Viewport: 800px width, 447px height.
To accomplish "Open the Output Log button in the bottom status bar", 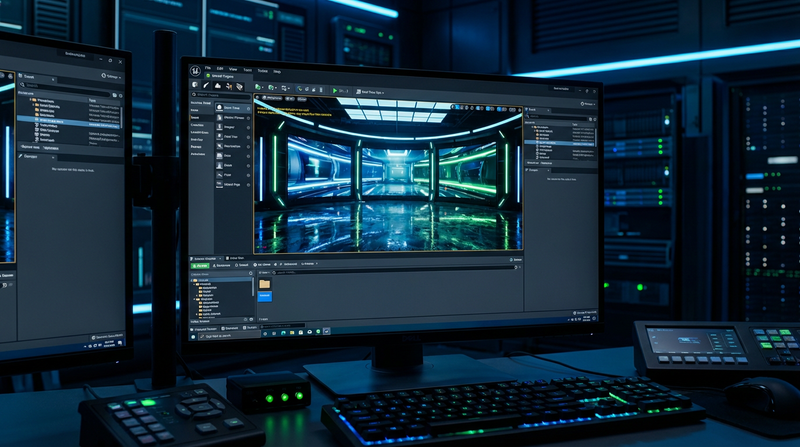I will 230,328.
